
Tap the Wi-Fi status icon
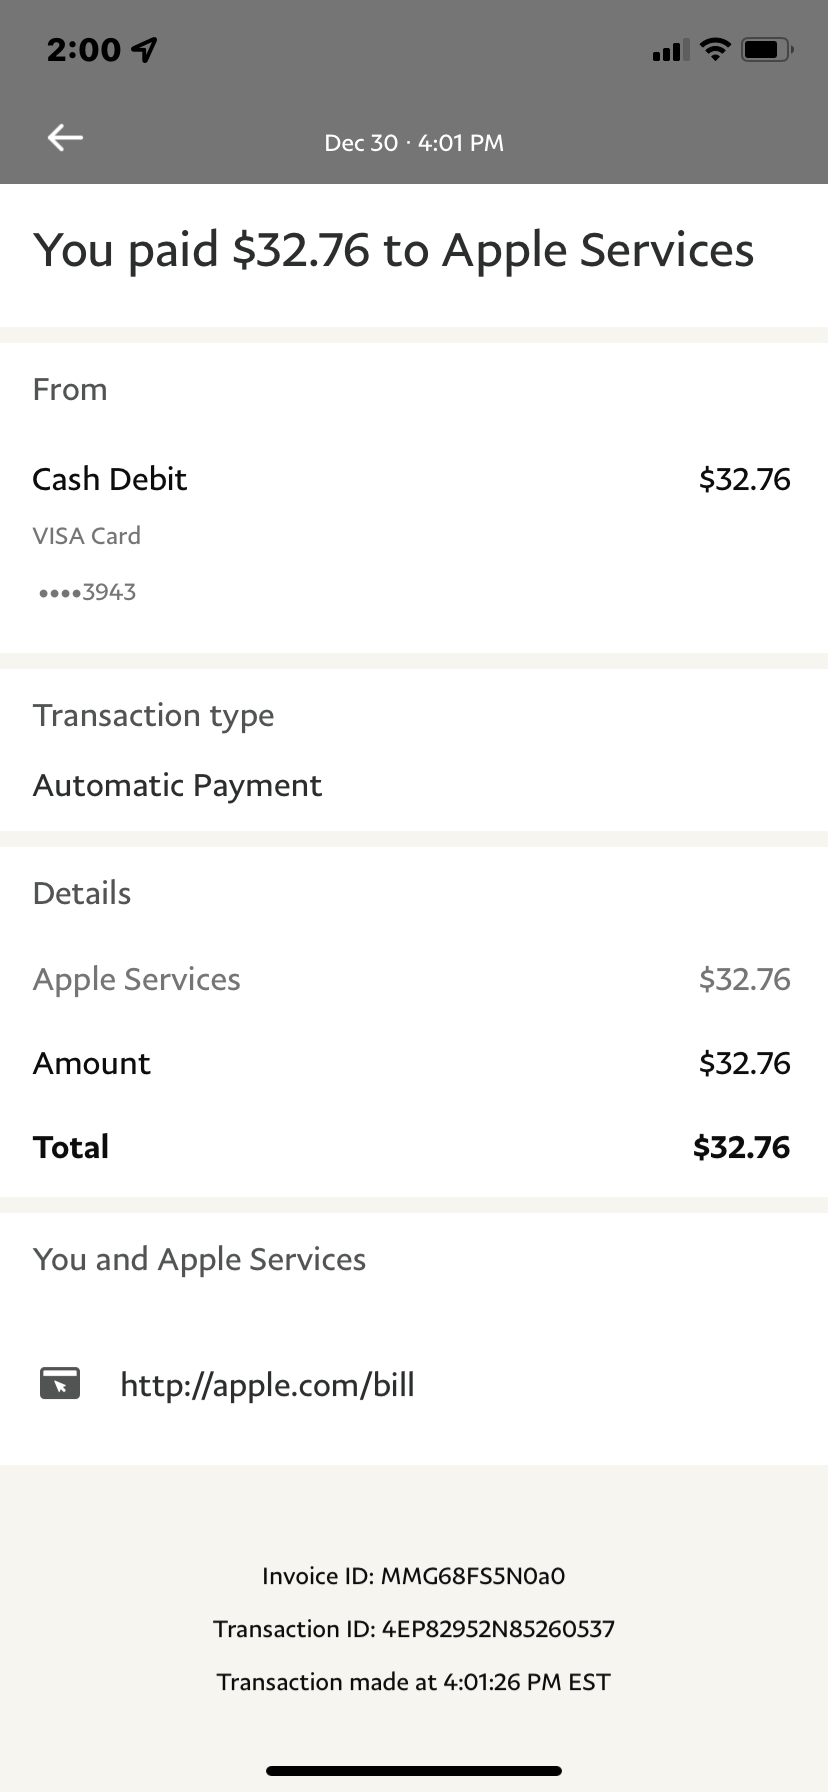coord(715,49)
